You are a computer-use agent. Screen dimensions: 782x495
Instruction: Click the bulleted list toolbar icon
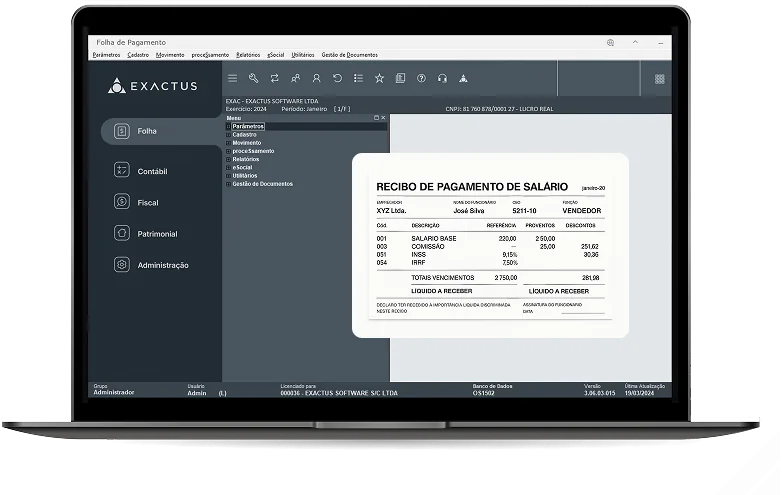click(358, 78)
